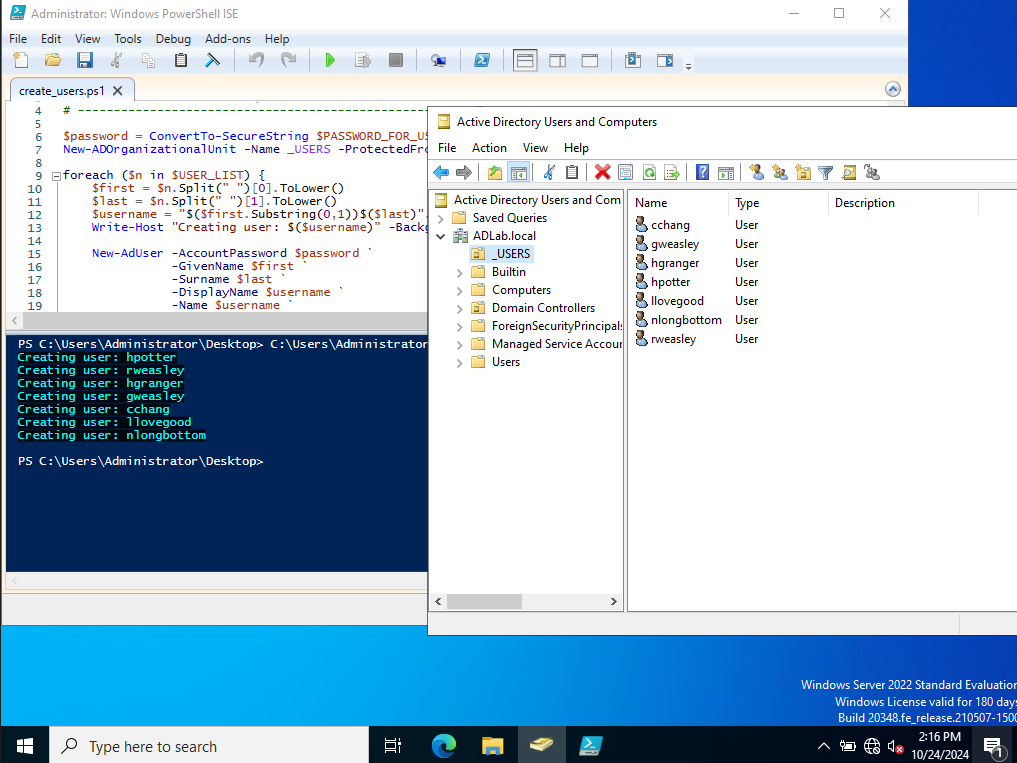Click the green Run Script button
1017x763 pixels.
pyautogui.click(x=330, y=61)
